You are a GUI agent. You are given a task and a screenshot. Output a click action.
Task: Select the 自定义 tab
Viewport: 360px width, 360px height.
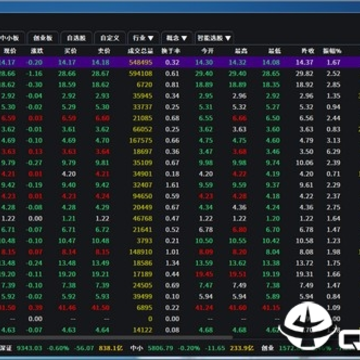pos(110,38)
